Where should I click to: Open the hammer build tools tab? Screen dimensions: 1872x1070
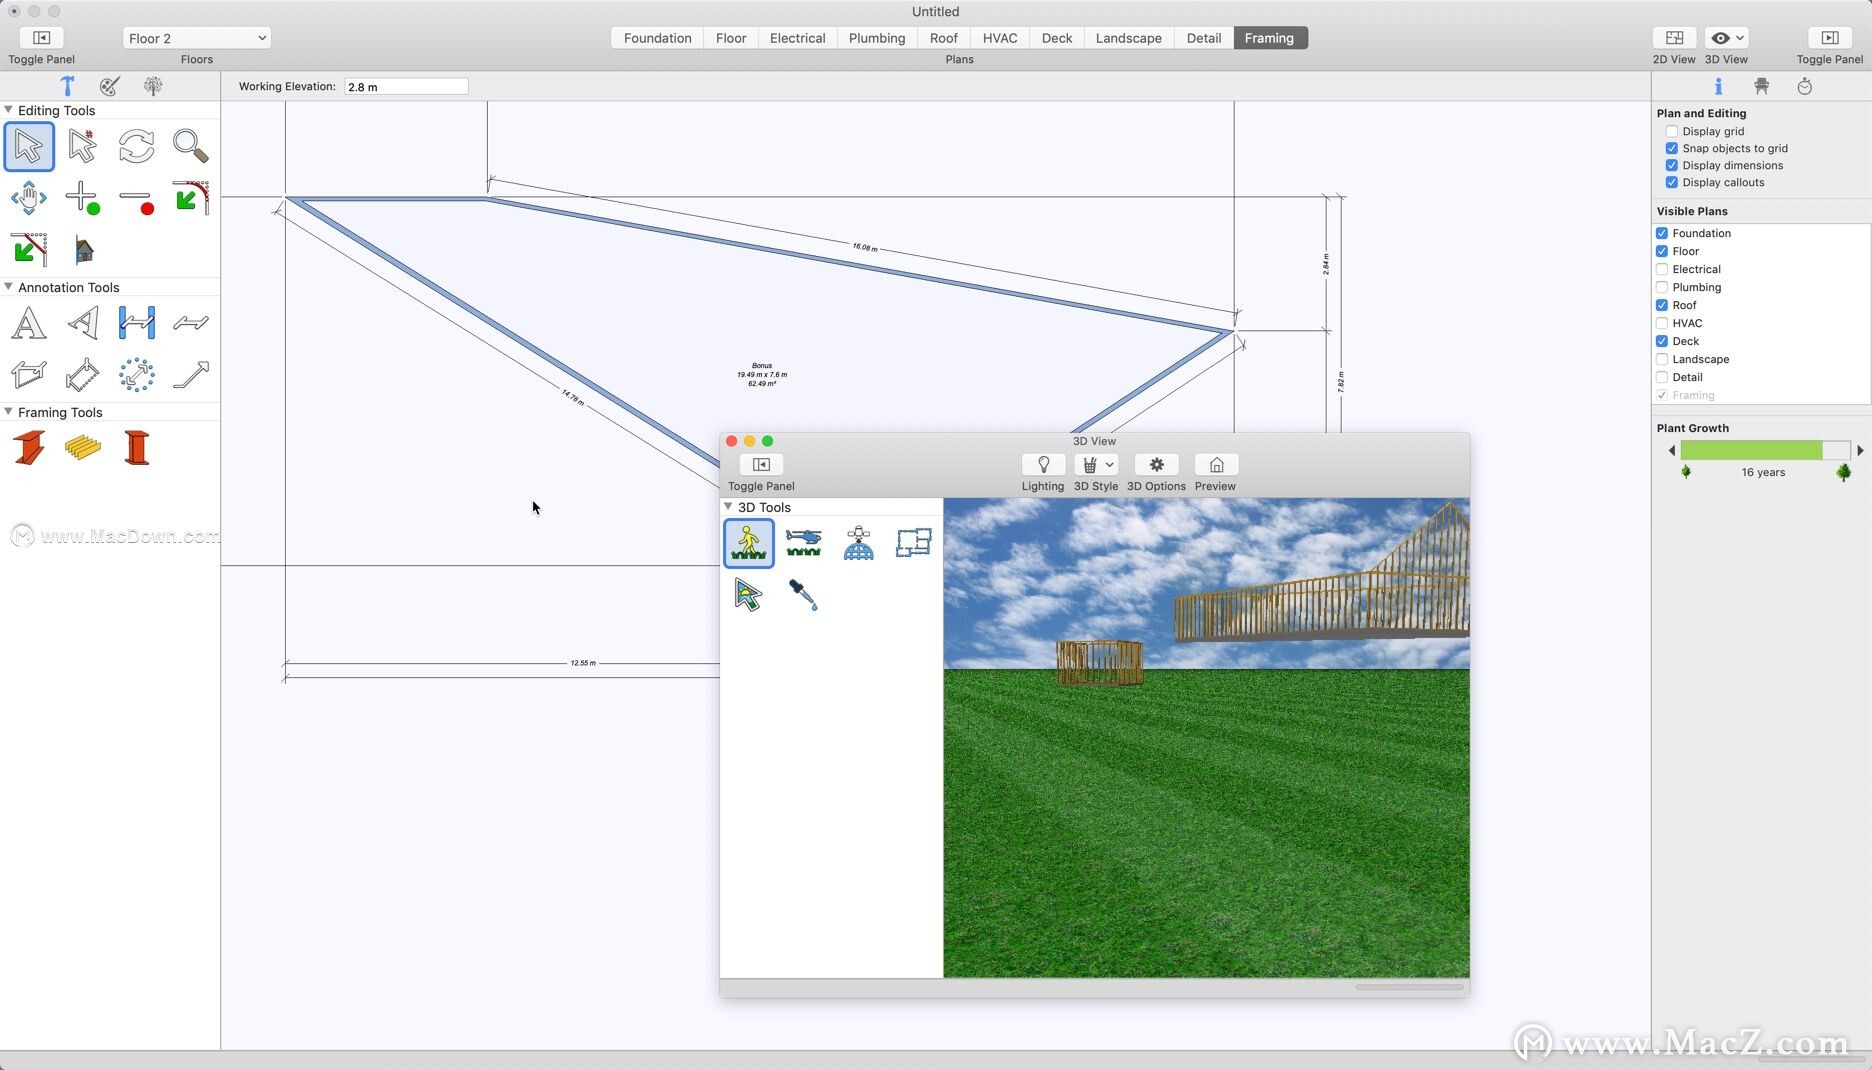pyautogui.click(x=67, y=86)
